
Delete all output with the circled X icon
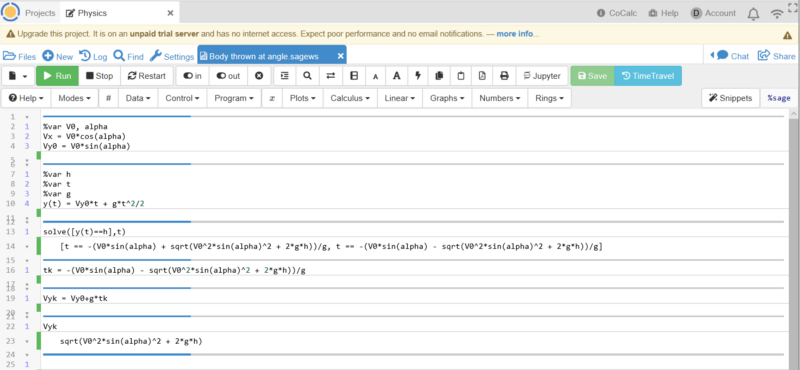coord(259,76)
